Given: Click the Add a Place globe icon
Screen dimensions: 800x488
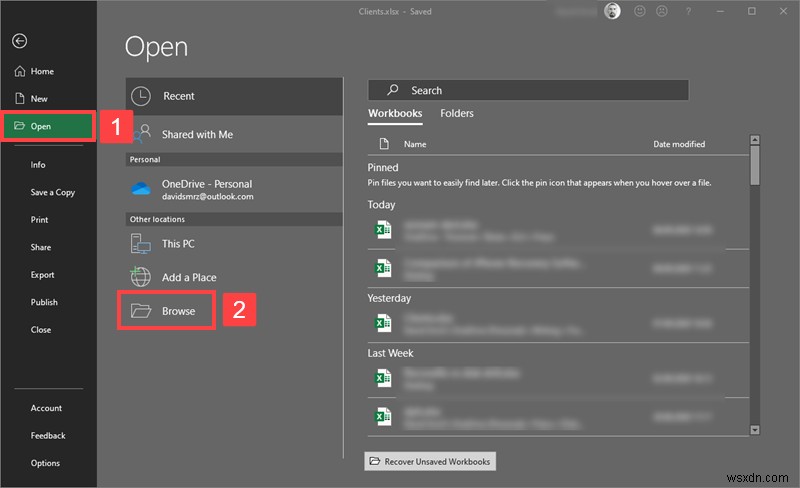Looking at the screenshot, I should click(x=142, y=277).
